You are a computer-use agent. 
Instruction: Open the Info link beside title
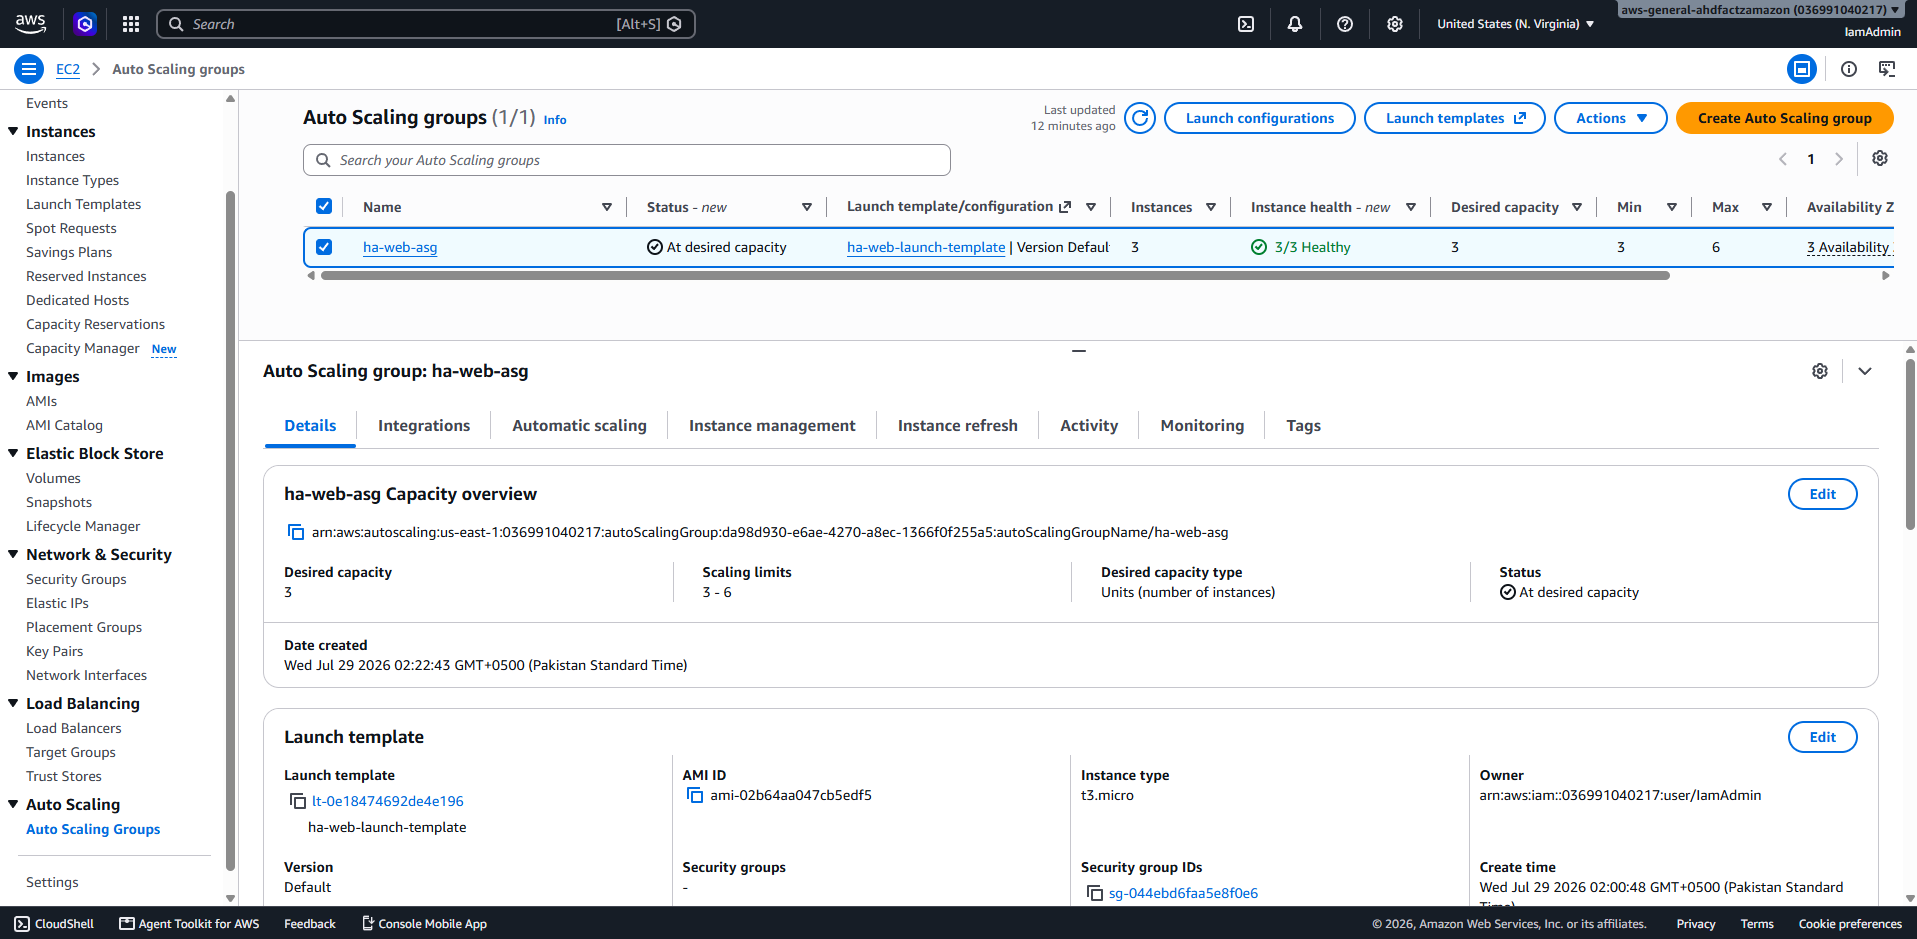pos(555,120)
